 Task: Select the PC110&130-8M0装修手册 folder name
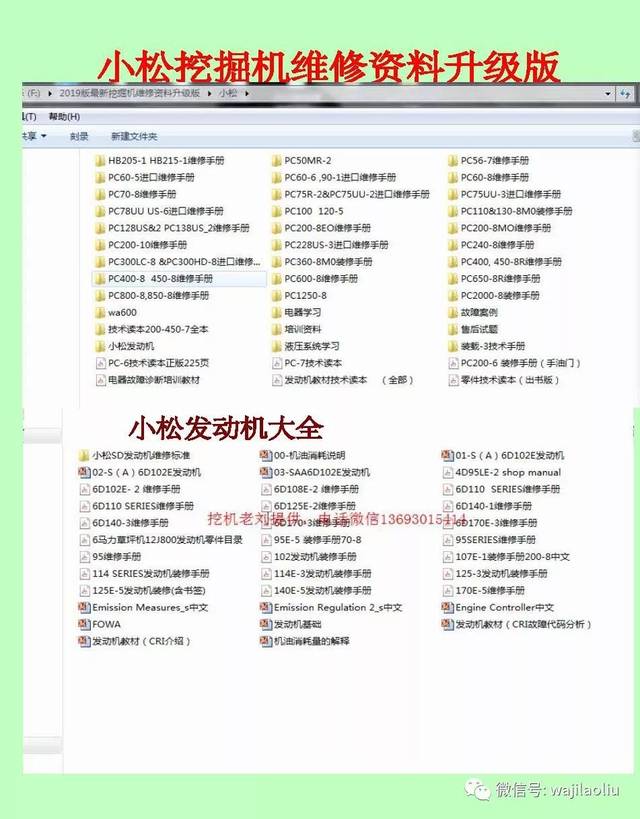point(516,211)
